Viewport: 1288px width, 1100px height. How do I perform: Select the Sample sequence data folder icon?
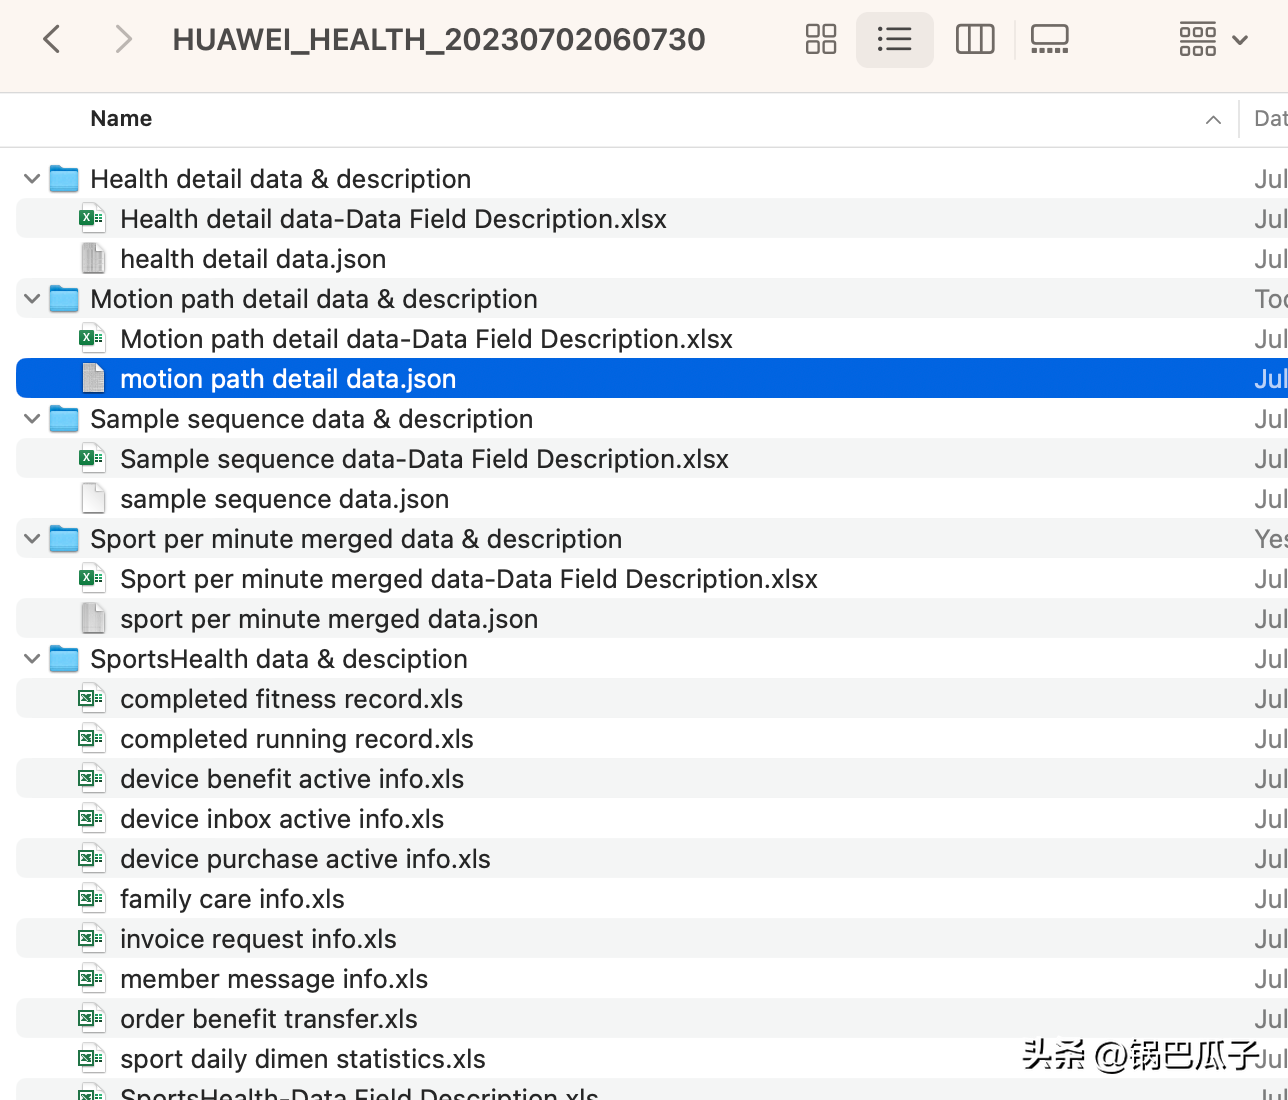[x=64, y=419]
